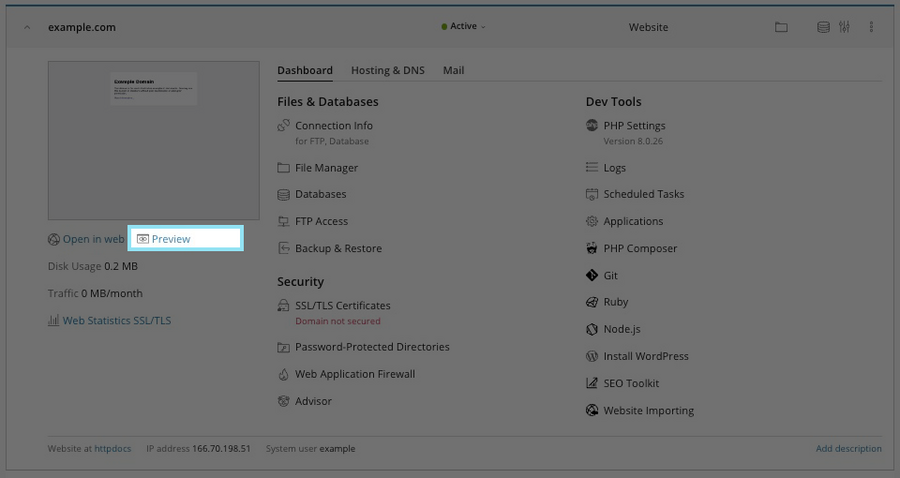The width and height of the screenshot is (900, 478).
Task: Click the Add description link
Action: (848, 449)
